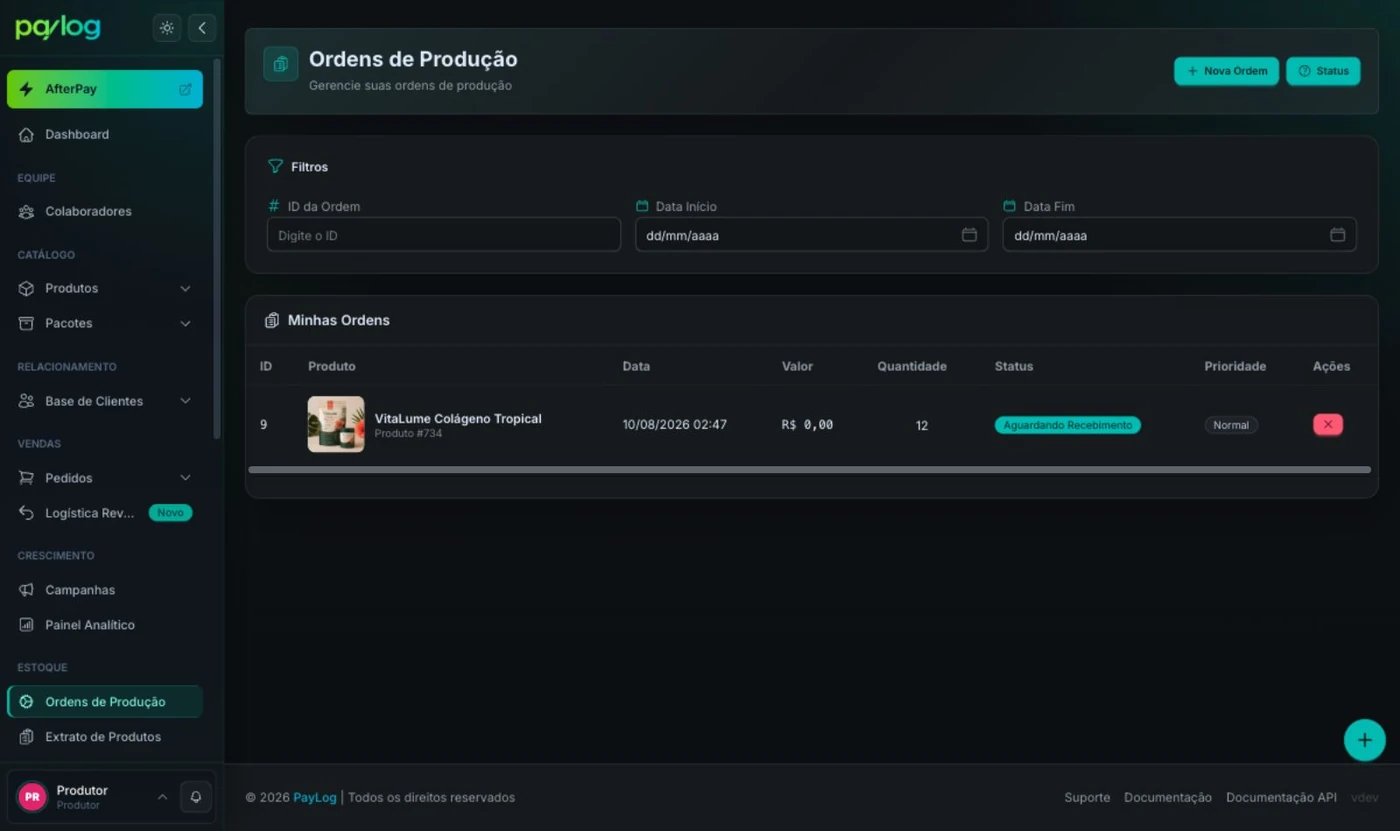This screenshot has height=831, width=1400.
Task: Open Campanhas page
Action: pyautogui.click(x=105, y=590)
